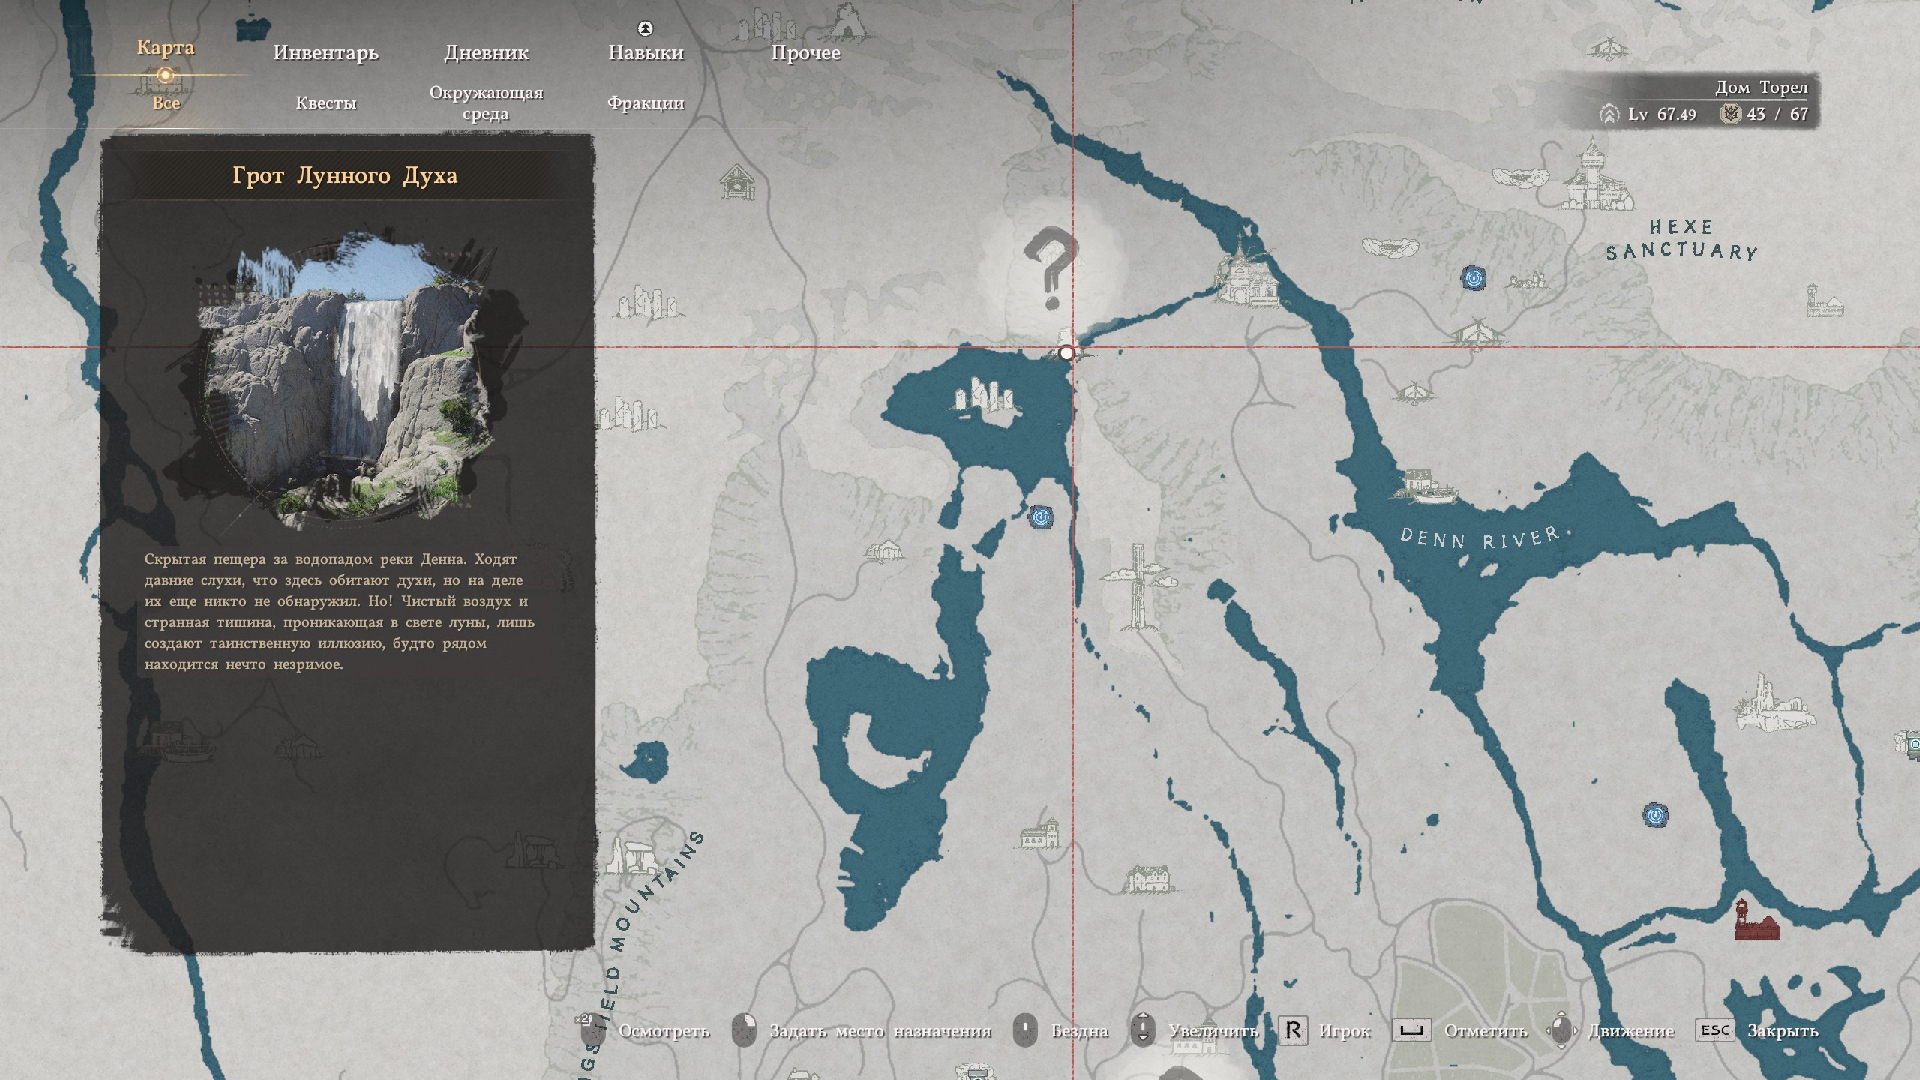Viewport: 1920px width, 1080px height.
Task: Select the house icon west of the tower
Action: tap(886, 550)
